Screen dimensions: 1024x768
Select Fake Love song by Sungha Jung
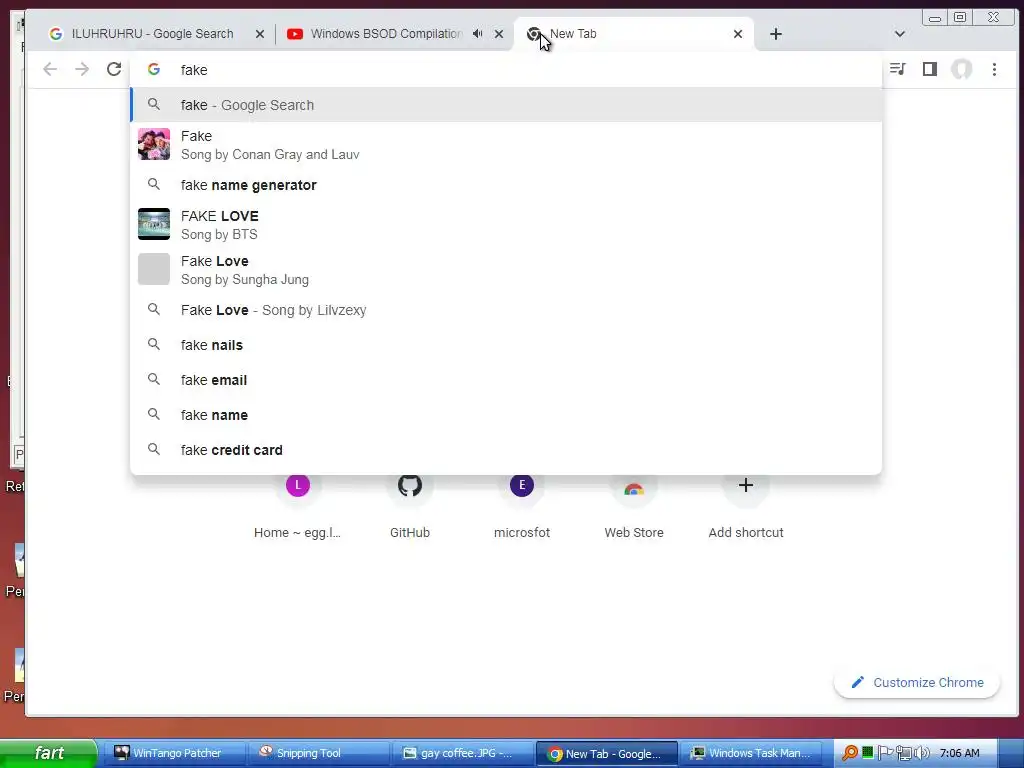click(506, 270)
